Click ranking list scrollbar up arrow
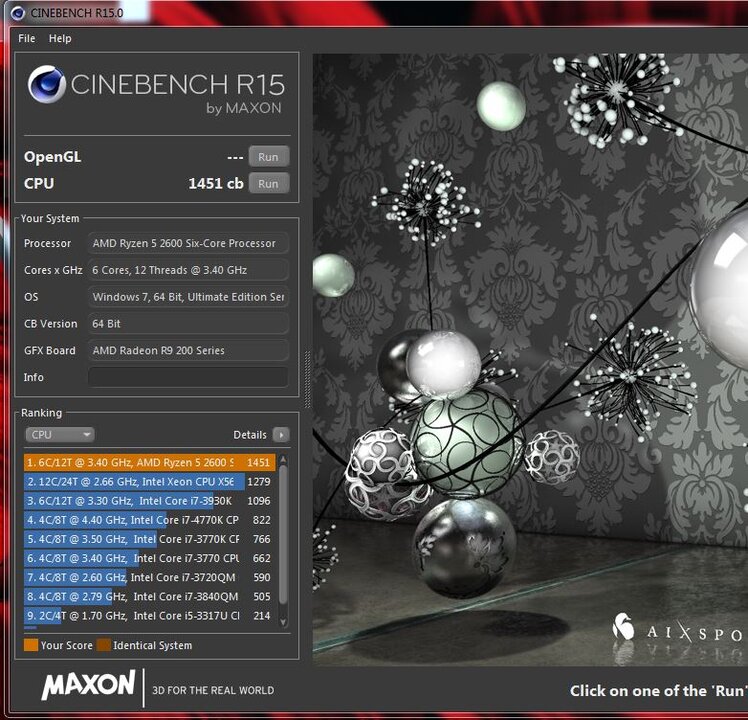The height and width of the screenshot is (720, 748). (283, 459)
